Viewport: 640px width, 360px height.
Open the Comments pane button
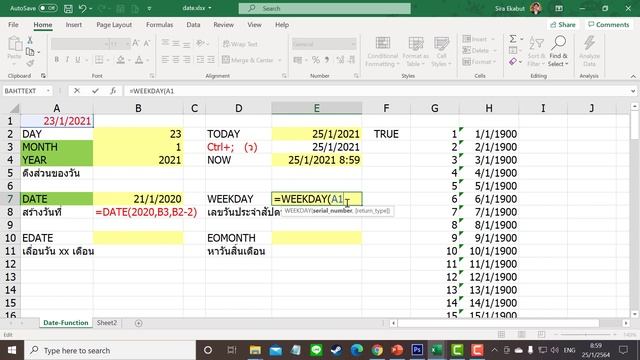click(x=608, y=24)
